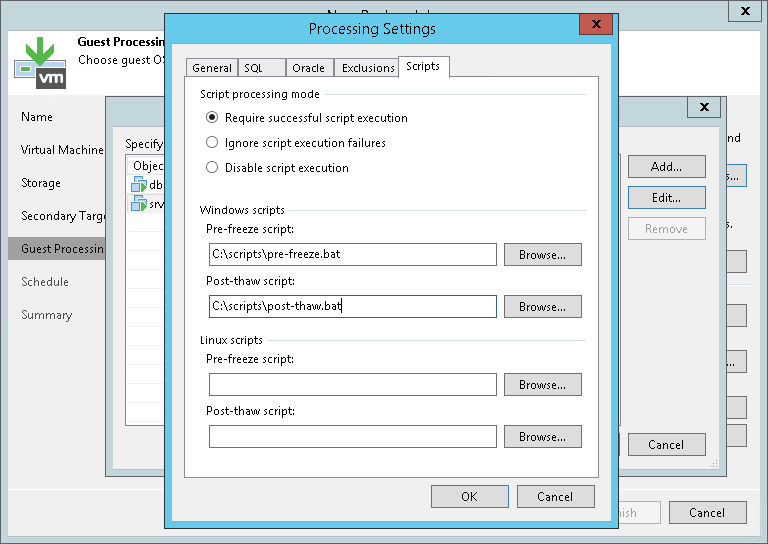Screen dimensions: 768x544
Task: Browse for Windows post-thaw script
Action: 542,307
